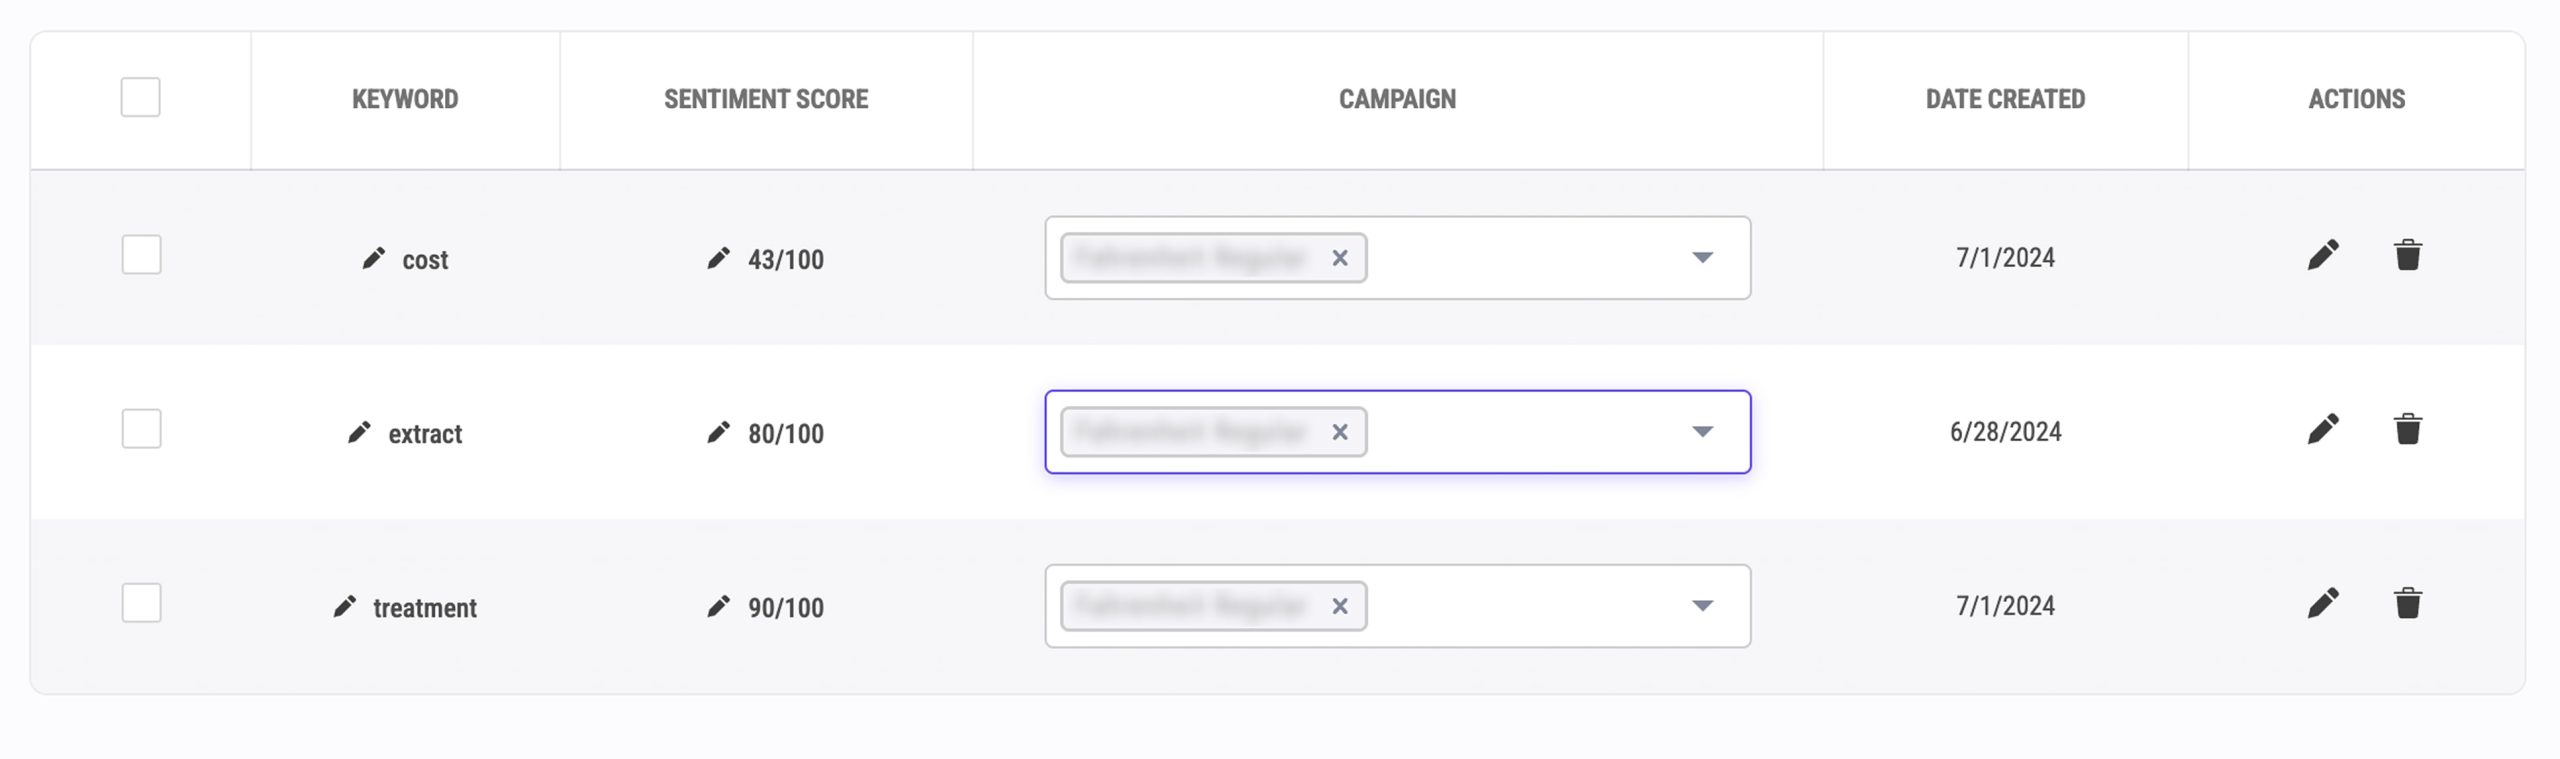Open the campaign dropdown arrow for extract

click(1702, 432)
